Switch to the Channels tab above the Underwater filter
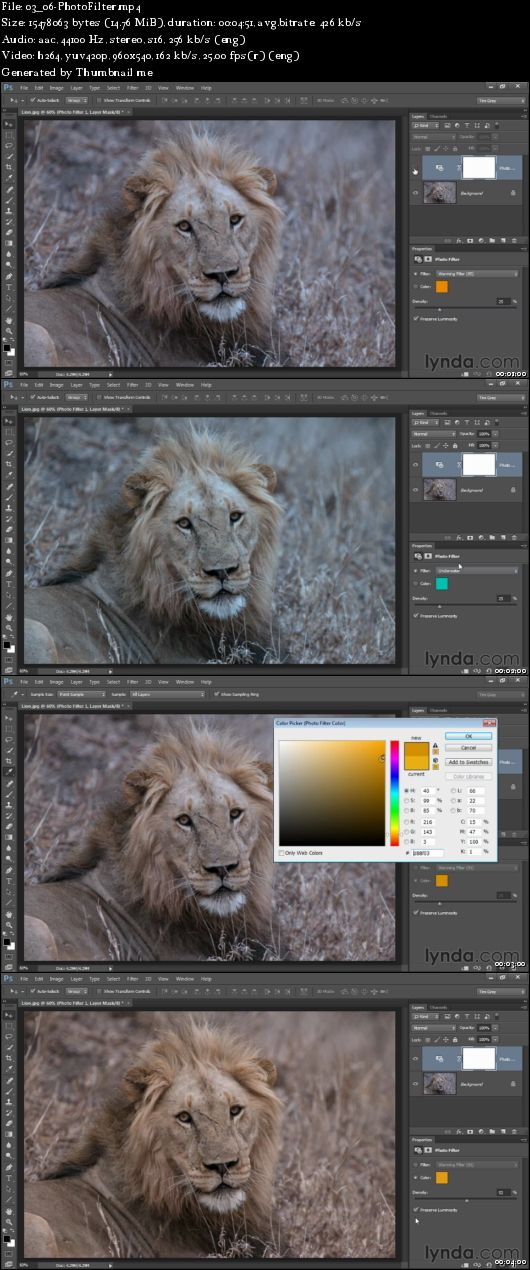 (x=439, y=413)
